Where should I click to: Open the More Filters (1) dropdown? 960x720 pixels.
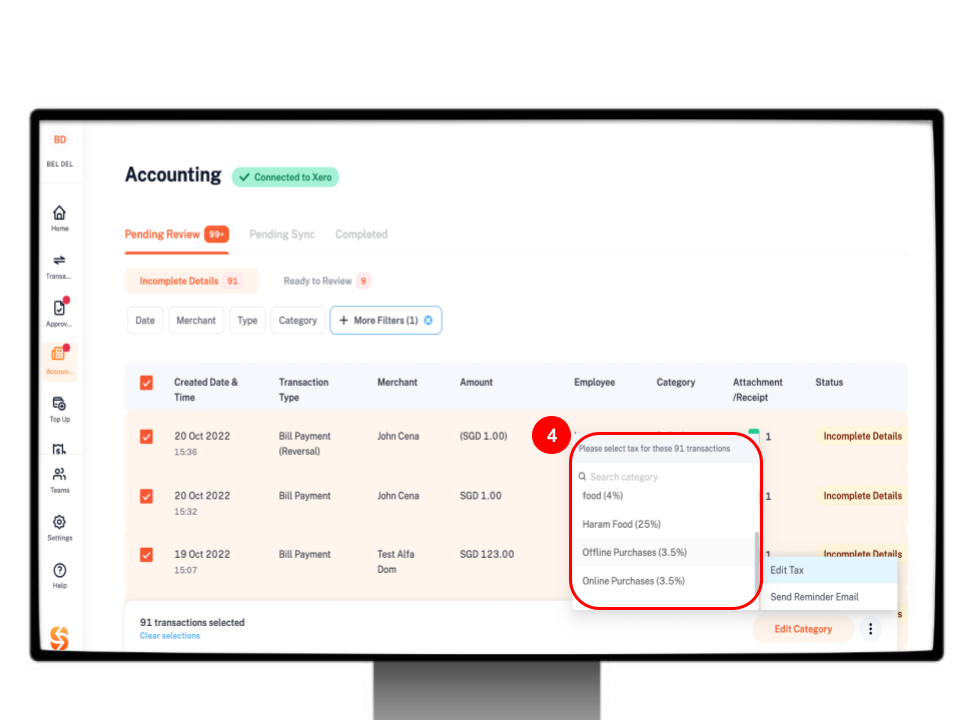(386, 320)
